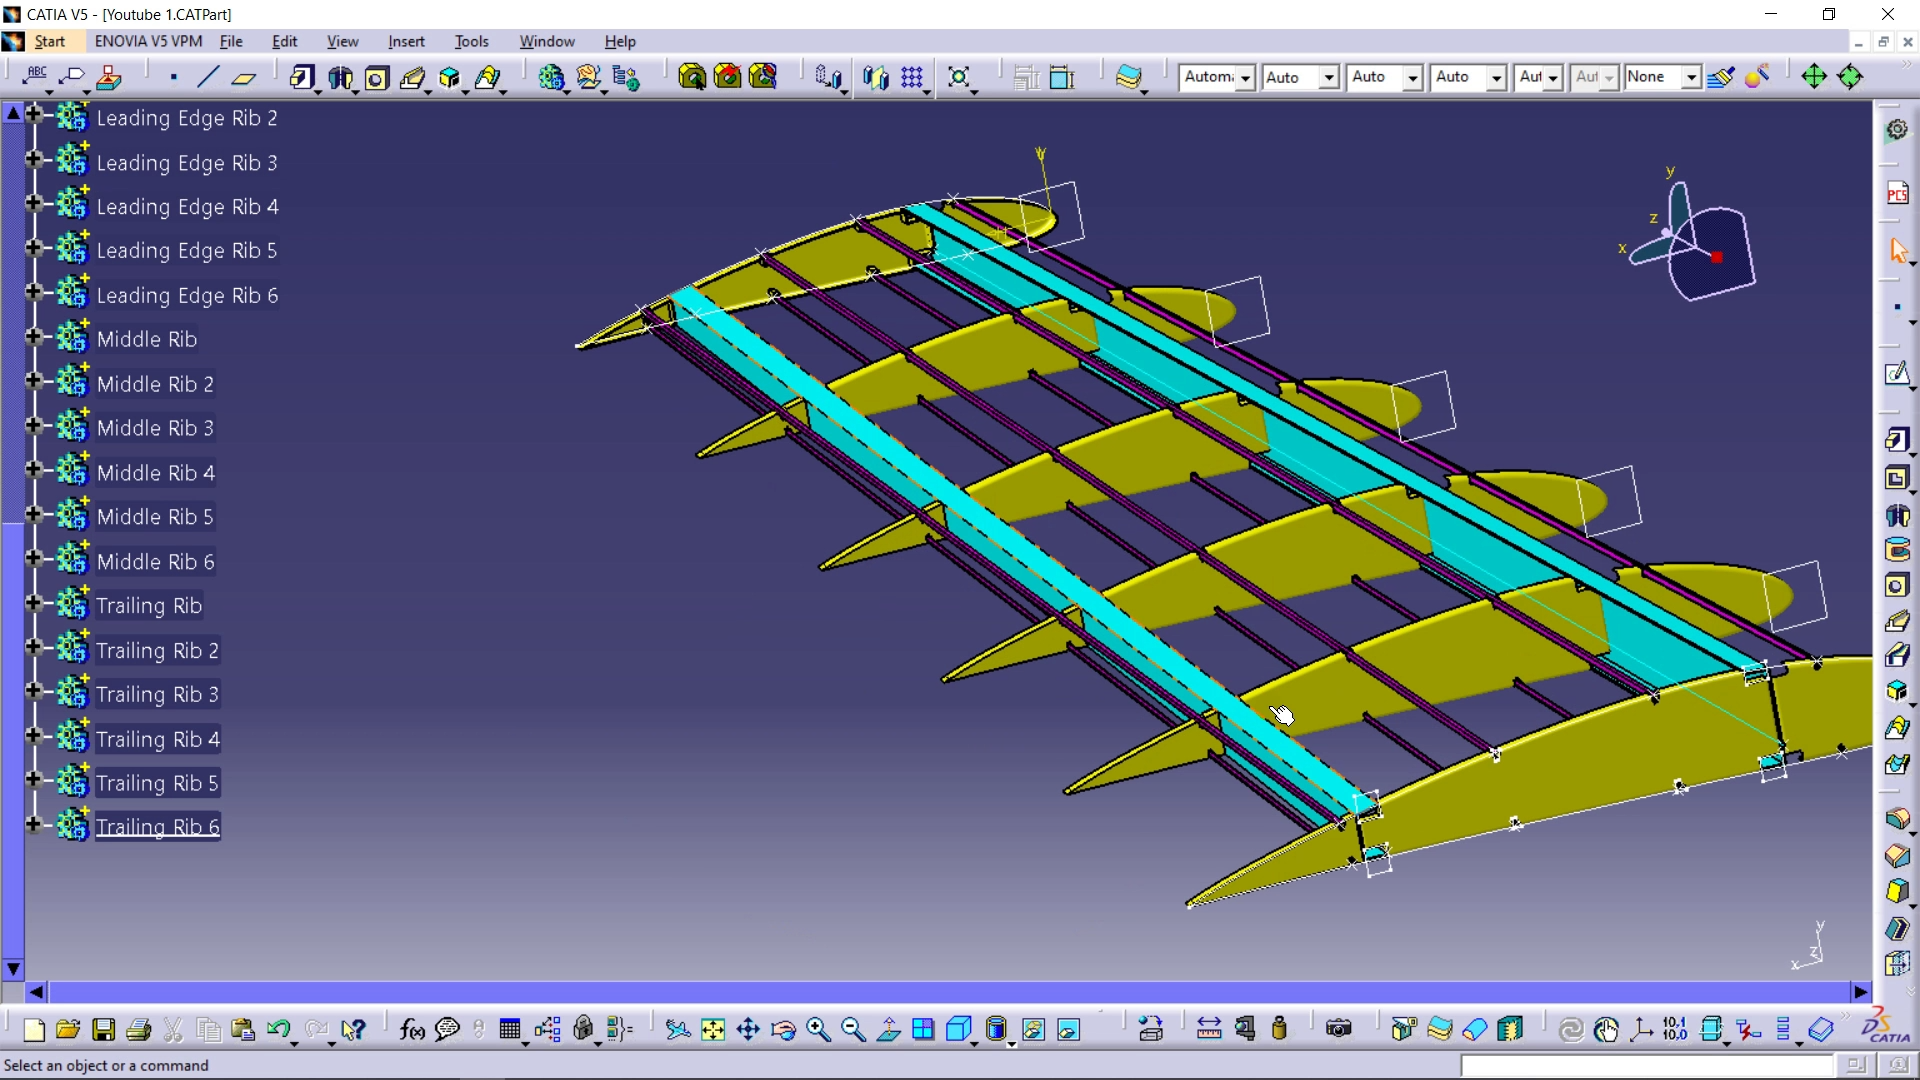This screenshot has width=1920, height=1080.
Task: Click the Capture camera icon
Action: [x=1338, y=1029]
